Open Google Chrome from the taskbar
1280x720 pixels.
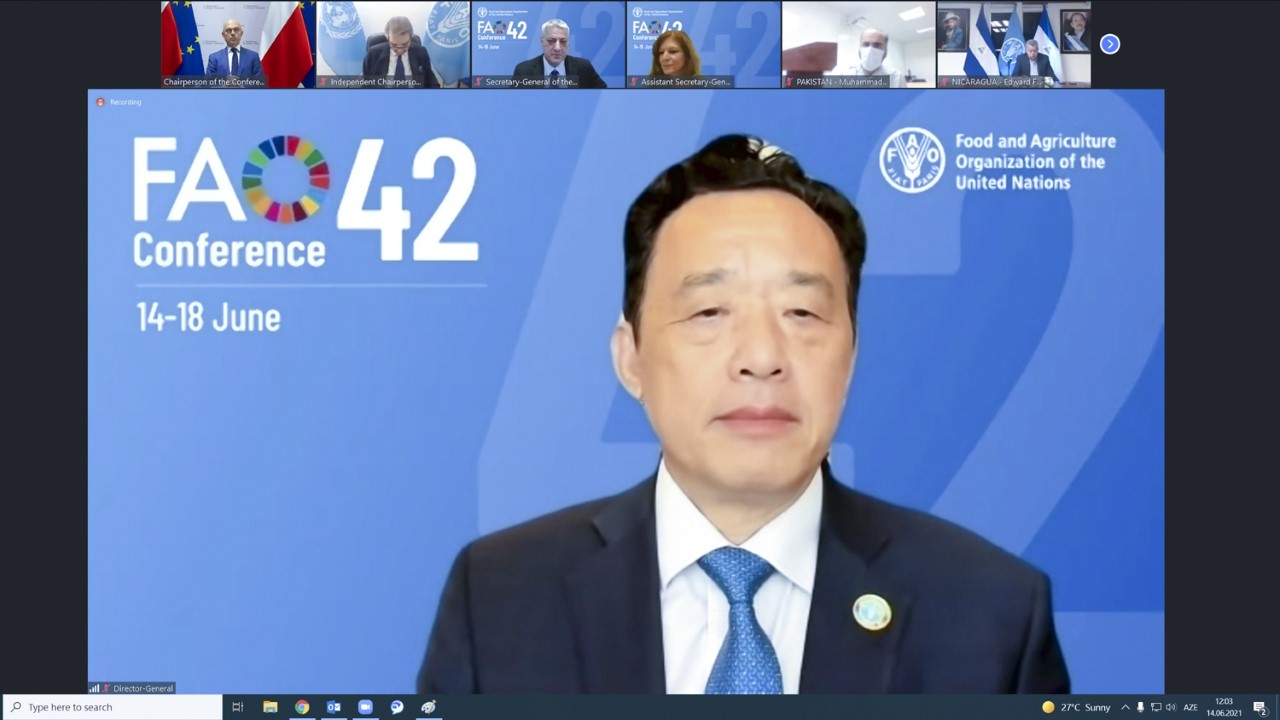tap(302, 707)
